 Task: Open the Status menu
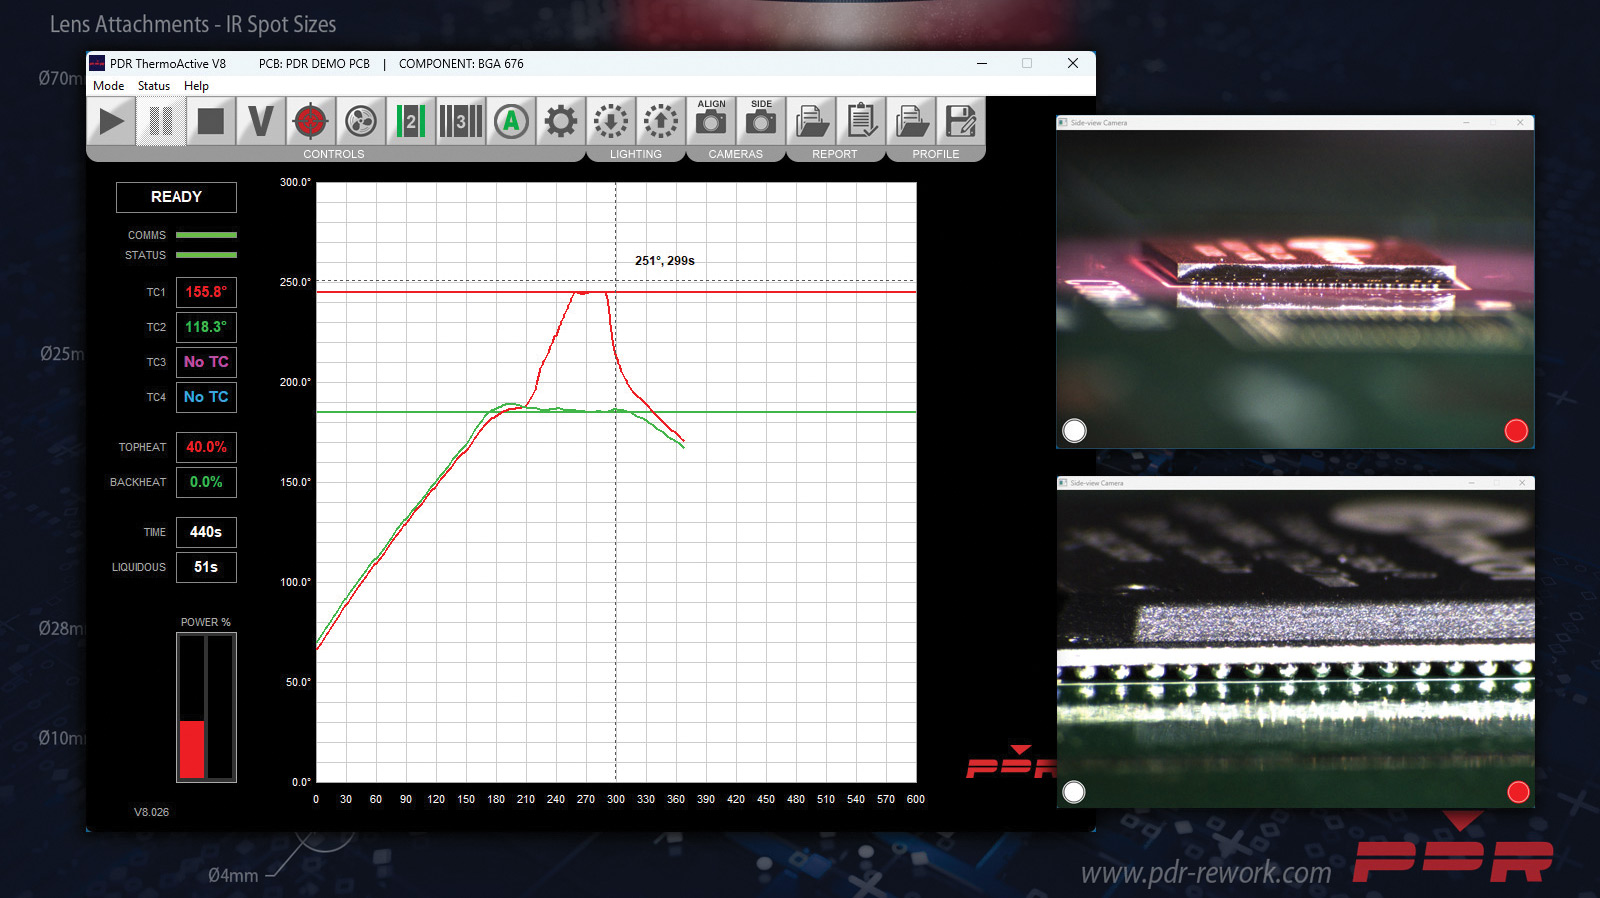154,86
